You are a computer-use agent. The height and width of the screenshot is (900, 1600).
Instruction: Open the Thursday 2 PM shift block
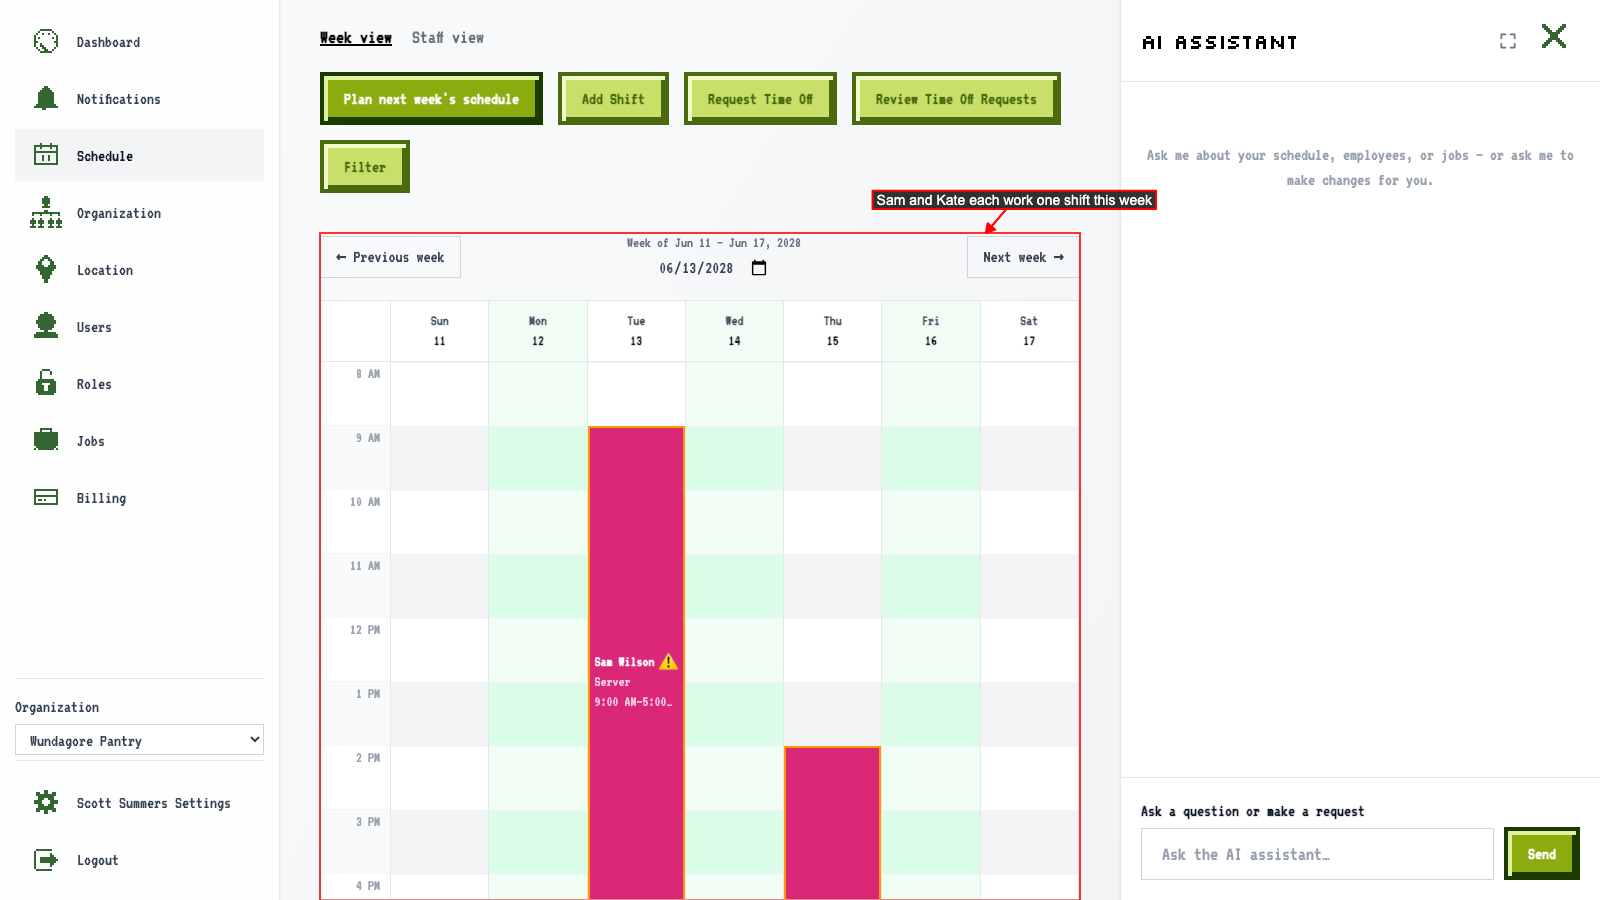coord(832,822)
